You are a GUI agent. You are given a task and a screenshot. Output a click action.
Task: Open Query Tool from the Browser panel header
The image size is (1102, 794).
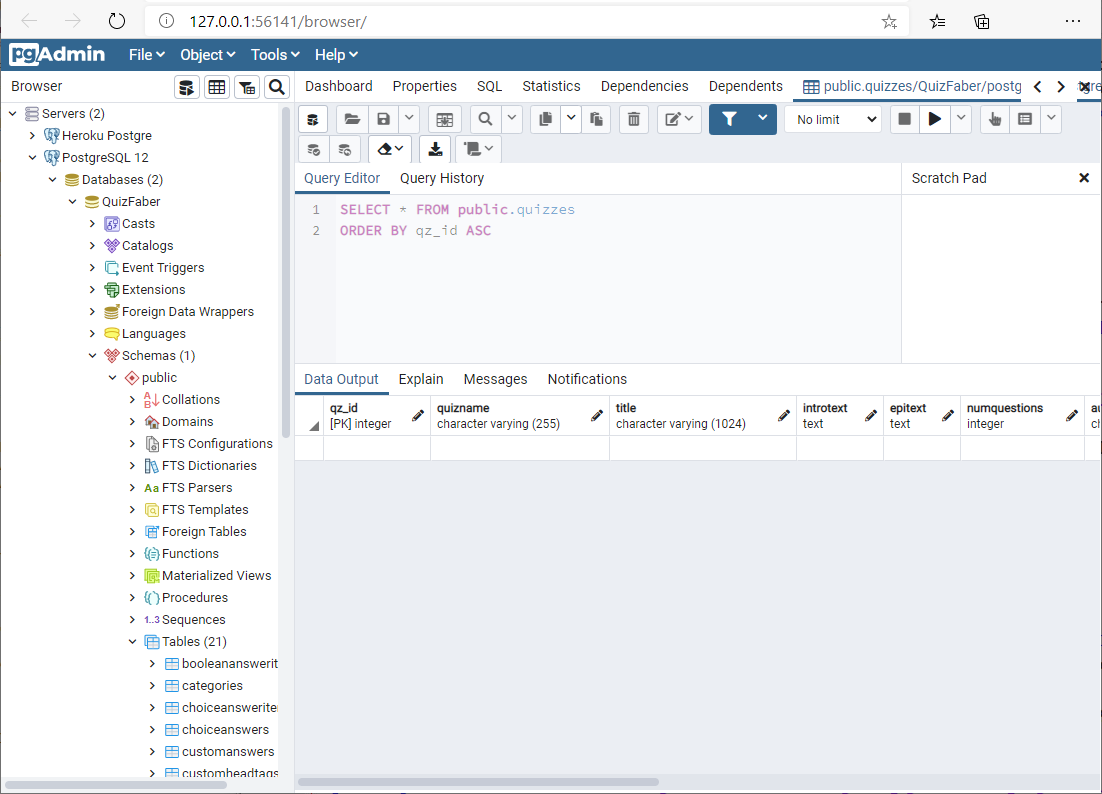click(x=187, y=87)
